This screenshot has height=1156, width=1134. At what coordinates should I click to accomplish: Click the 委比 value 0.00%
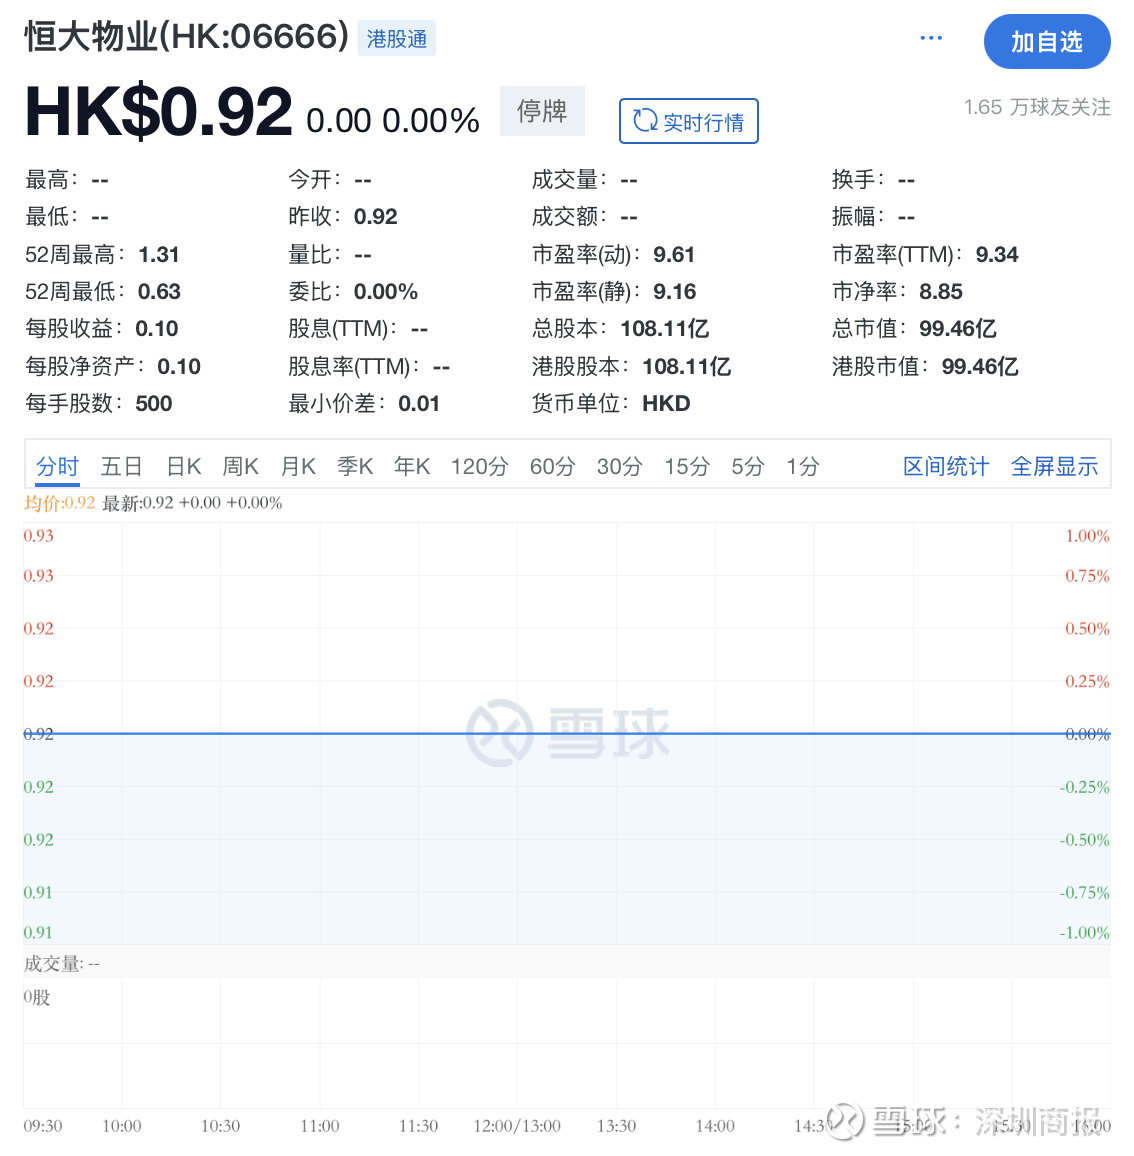pos(386,292)
